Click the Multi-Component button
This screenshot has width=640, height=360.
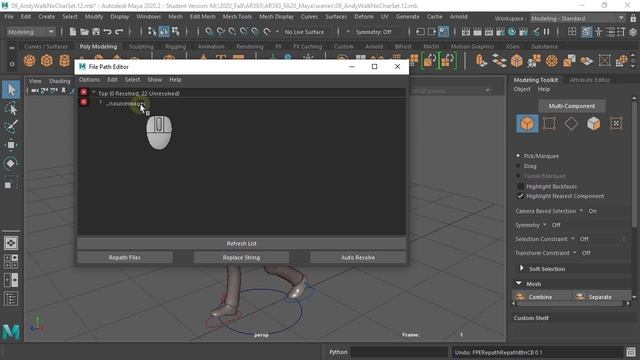coord(572,106)
